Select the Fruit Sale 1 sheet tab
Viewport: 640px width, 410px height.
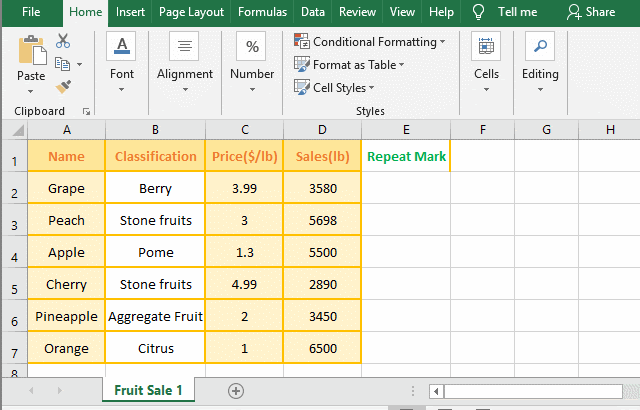(x=148, y=390)
